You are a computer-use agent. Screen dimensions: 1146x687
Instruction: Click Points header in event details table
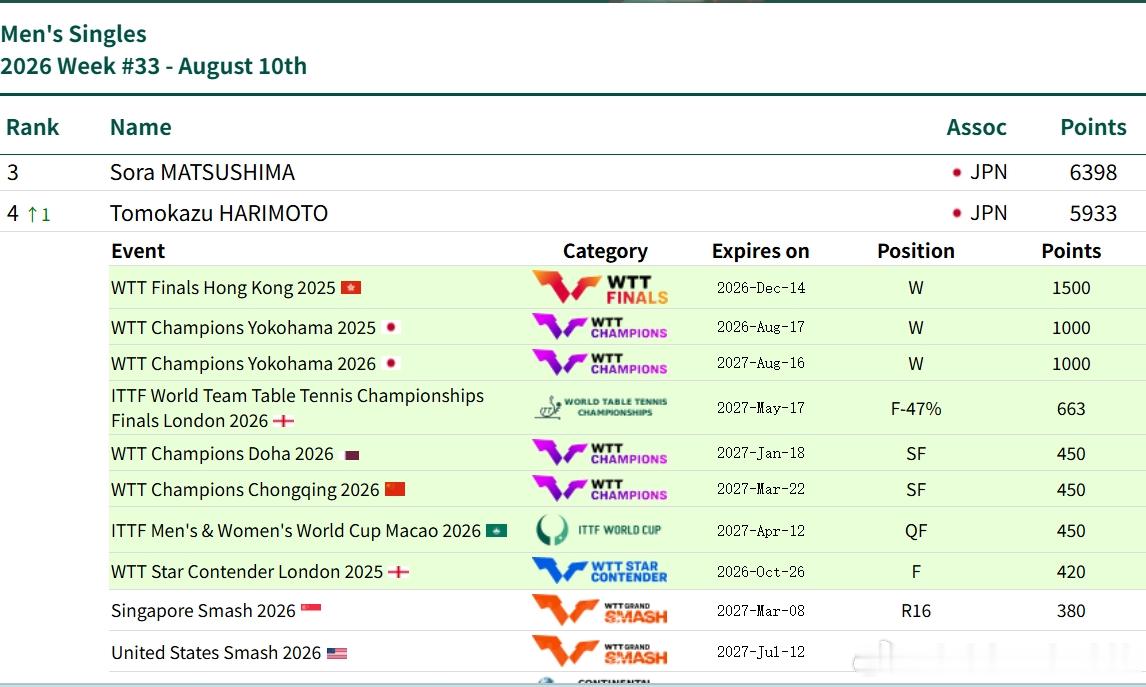coord(1071,251)
